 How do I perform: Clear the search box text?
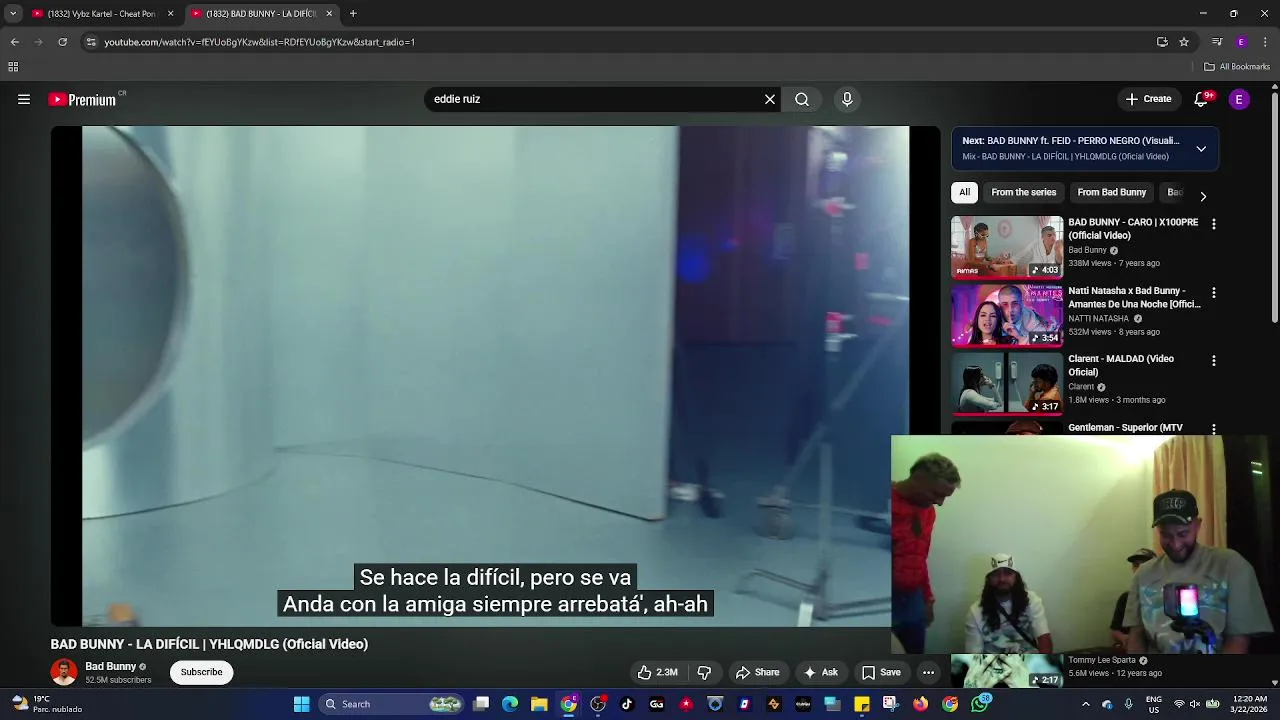coord(770,99)
